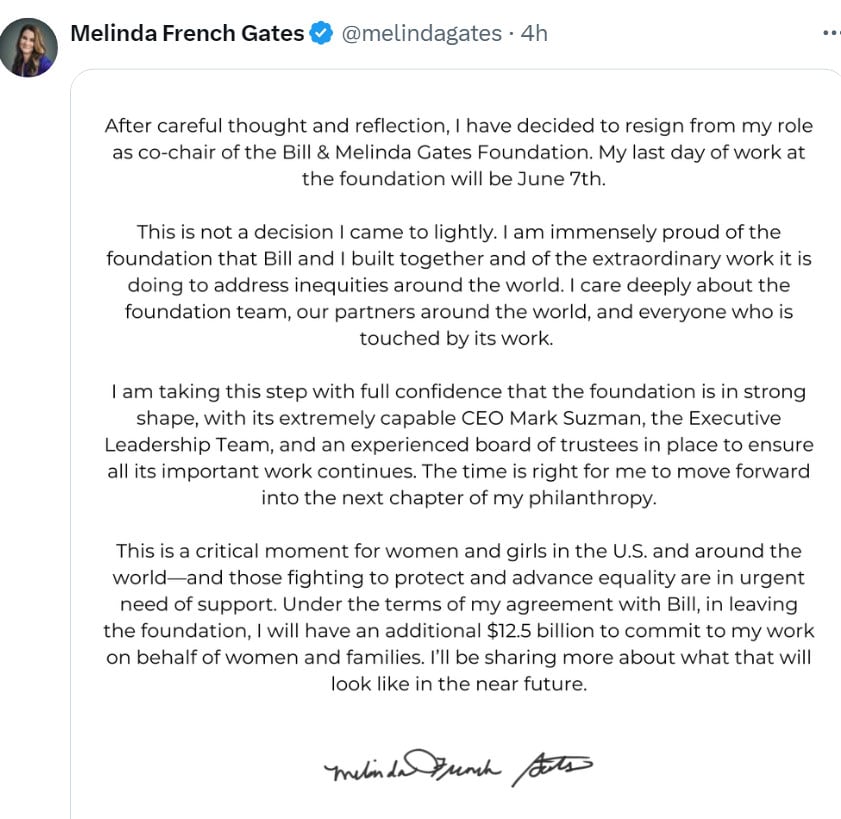
Task: Open Melinda French Gates' profile avatar
Action: click(x=28, y=47)
